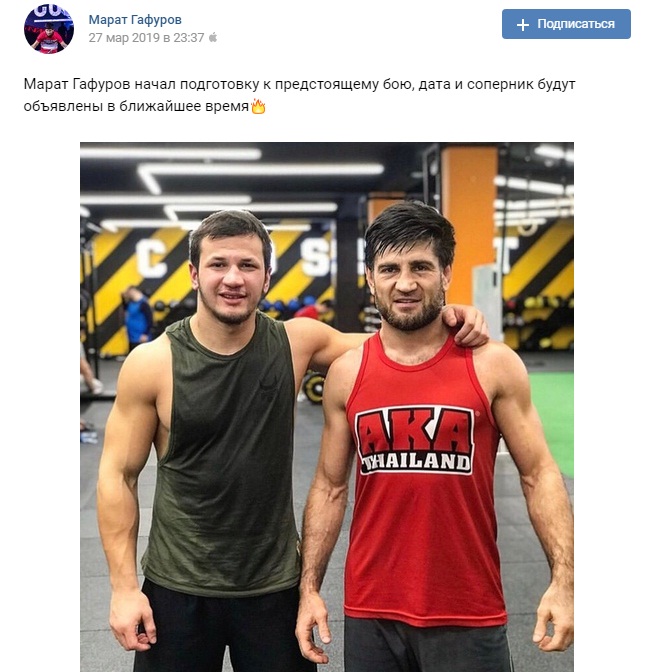Open the post timestamp 27 мар 2019
Viewport: 655px width, 672px height.
[147, 38]
